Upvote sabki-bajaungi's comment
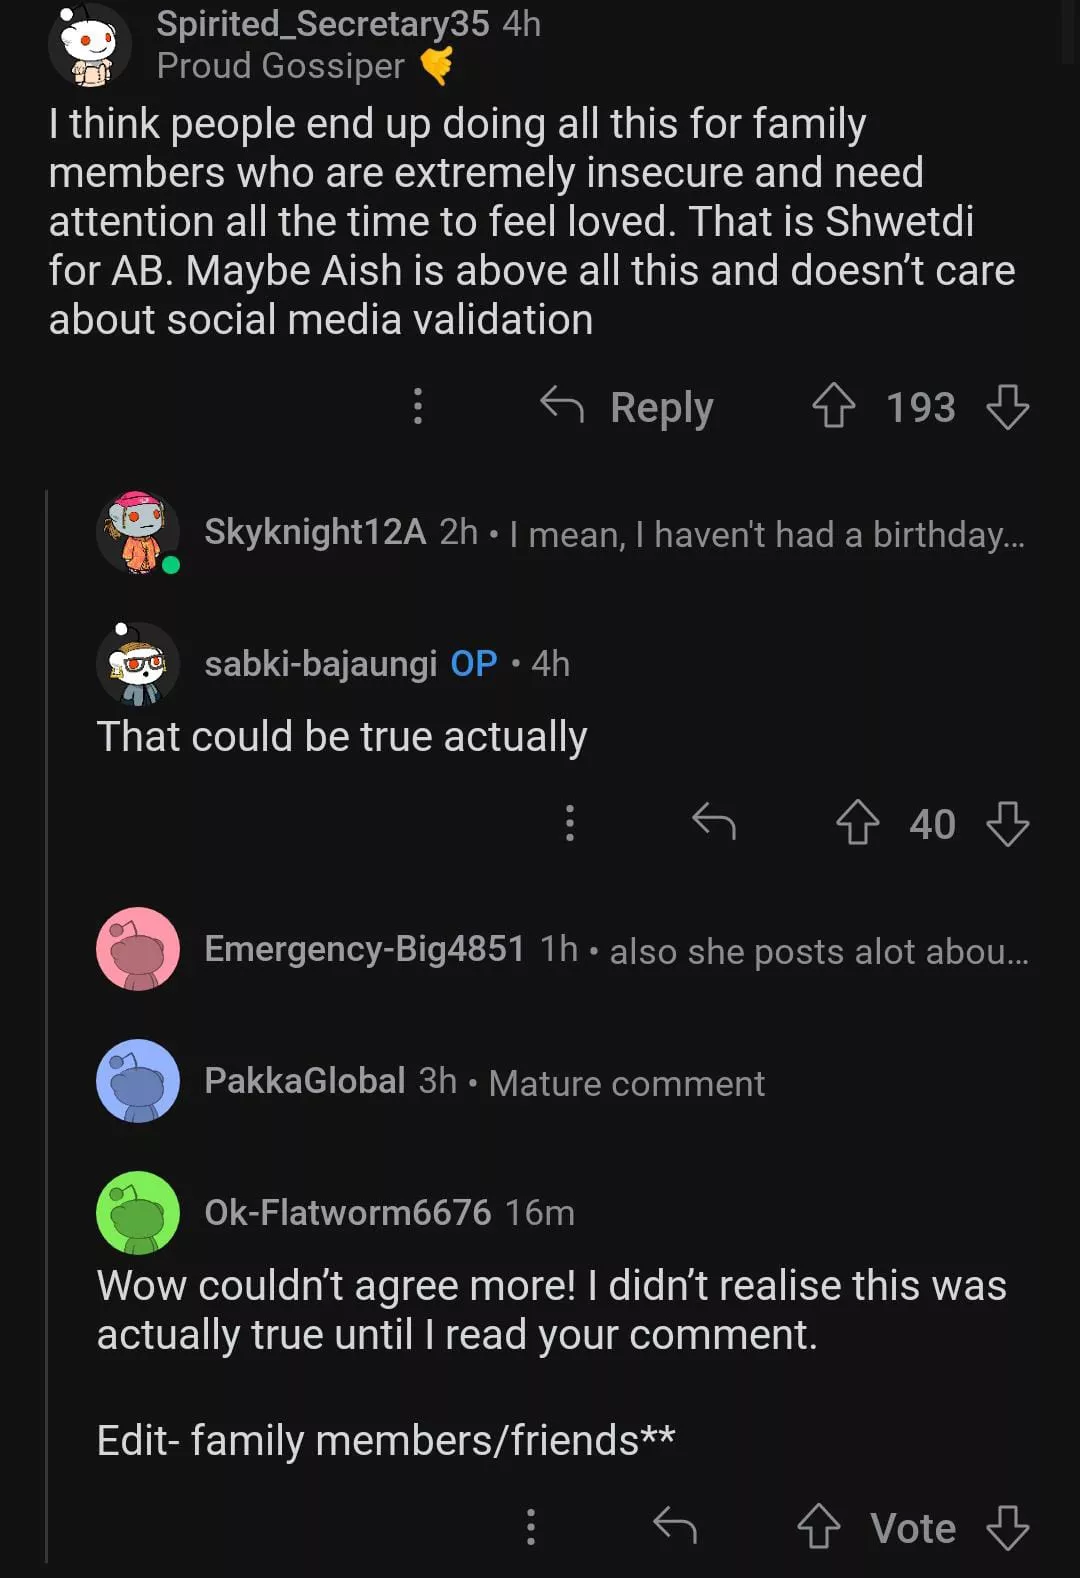This screenshot has height=1578, width=1080. click(x=857, y=824)
